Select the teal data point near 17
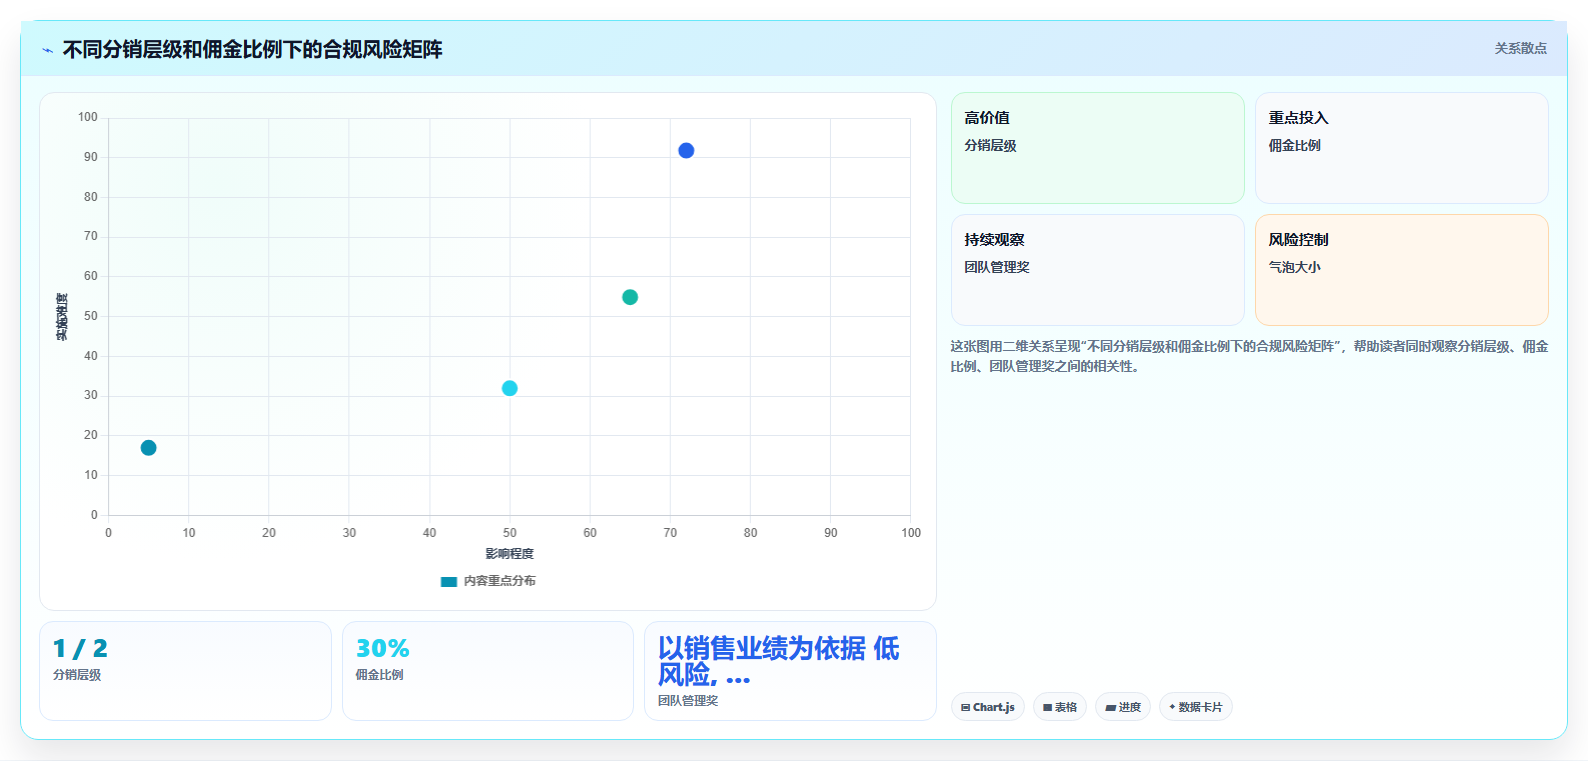This screenshot has width=1588, height=761. [x=149, y=448]
